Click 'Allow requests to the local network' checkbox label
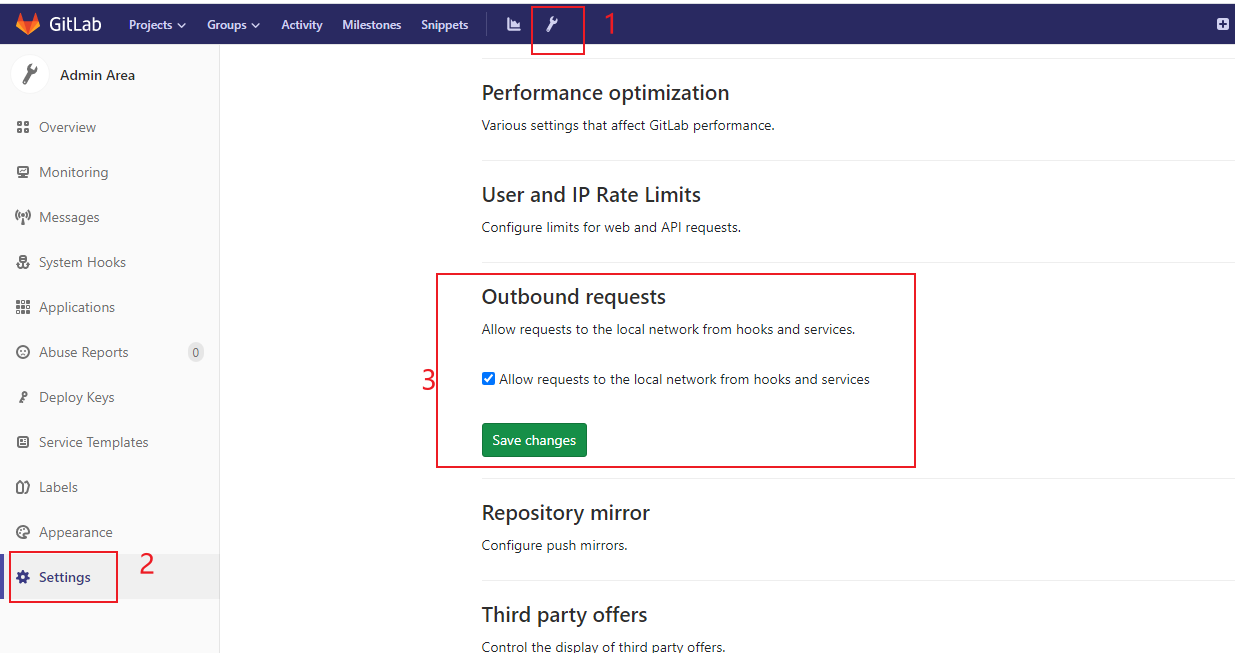1235x653 pixels. click(684, 379)
